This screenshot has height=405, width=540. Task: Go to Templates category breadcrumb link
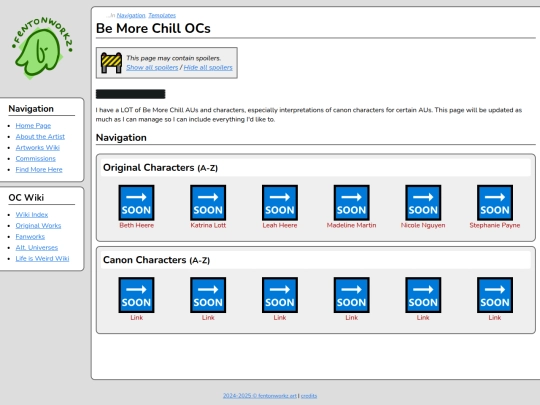[x=162, y=15]
